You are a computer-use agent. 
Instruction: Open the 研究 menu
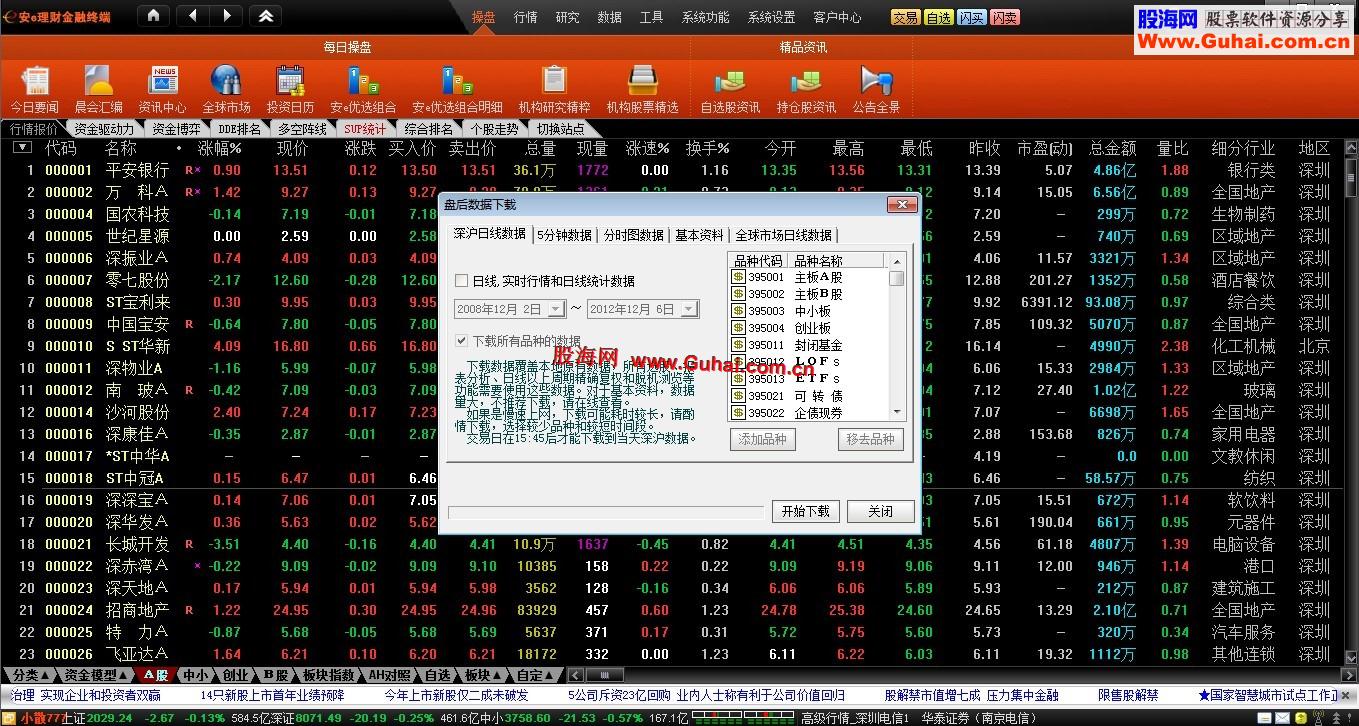(568, 17)
